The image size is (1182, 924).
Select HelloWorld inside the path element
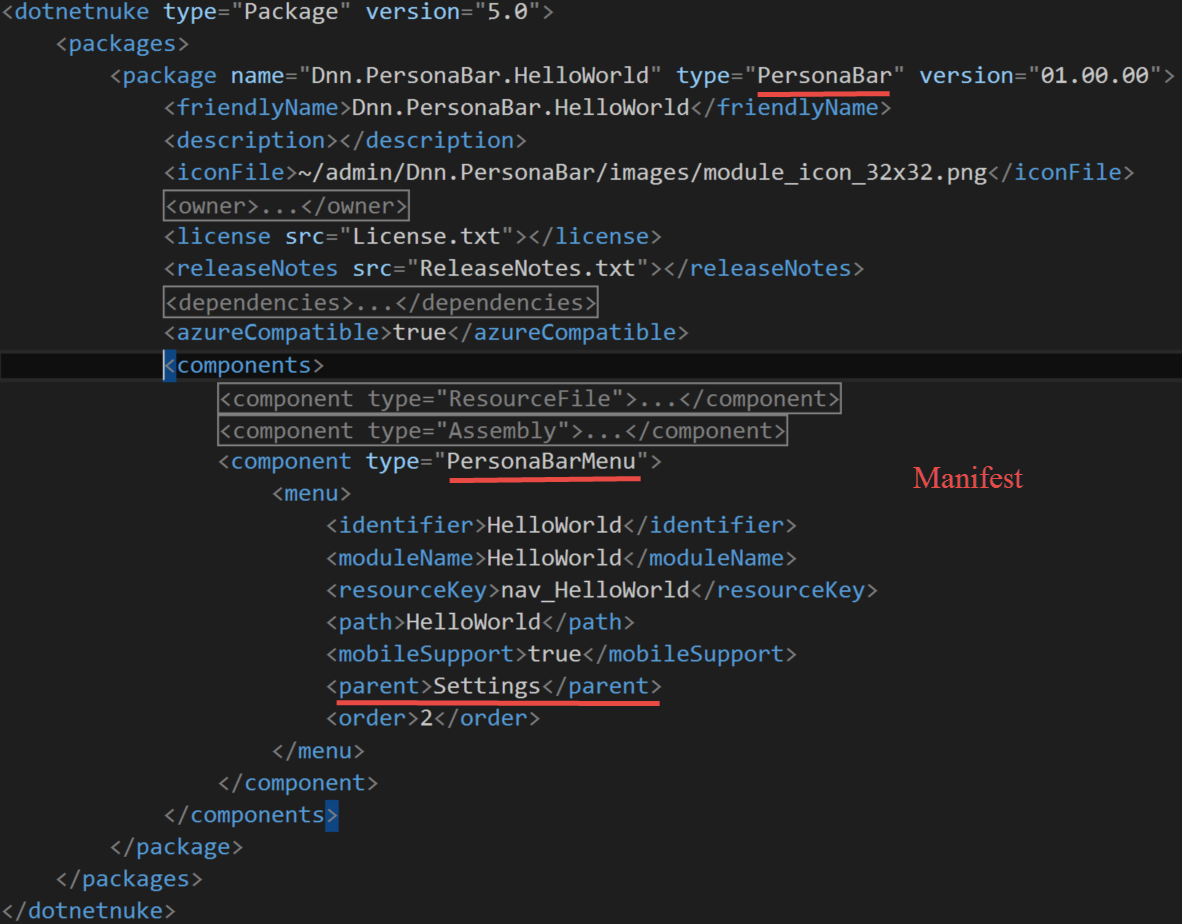point(473,622)
